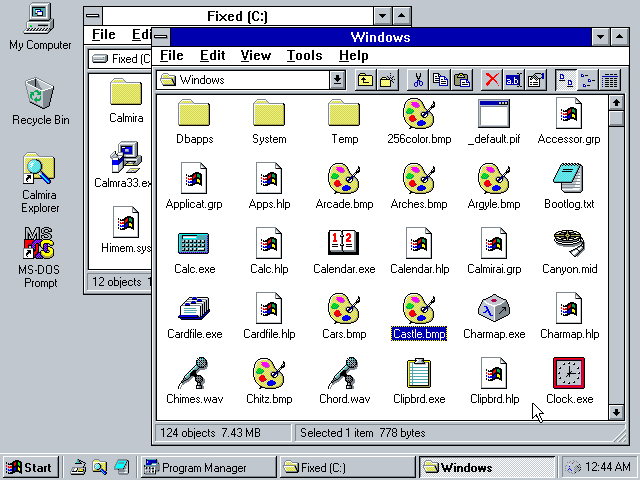
Task: Select the 256color.bmp file
Action: tap(419, 122)
